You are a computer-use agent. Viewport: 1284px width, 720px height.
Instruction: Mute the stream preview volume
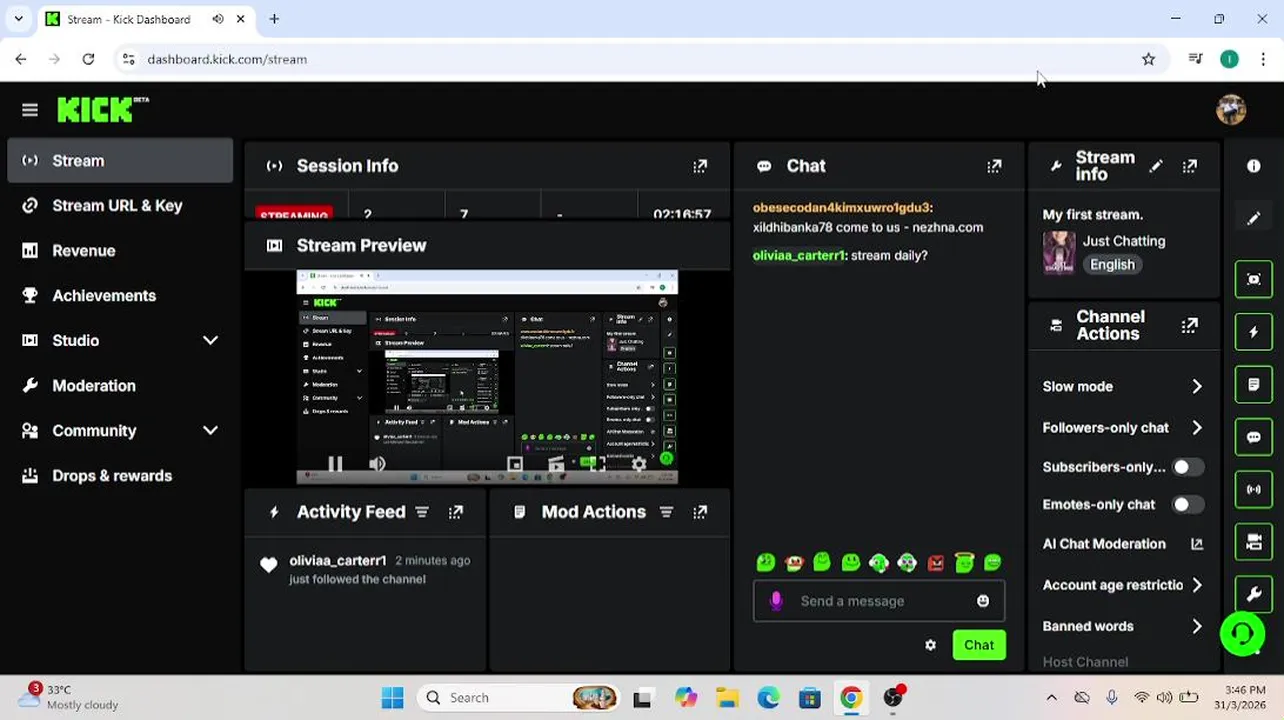(x=377, y=464)
